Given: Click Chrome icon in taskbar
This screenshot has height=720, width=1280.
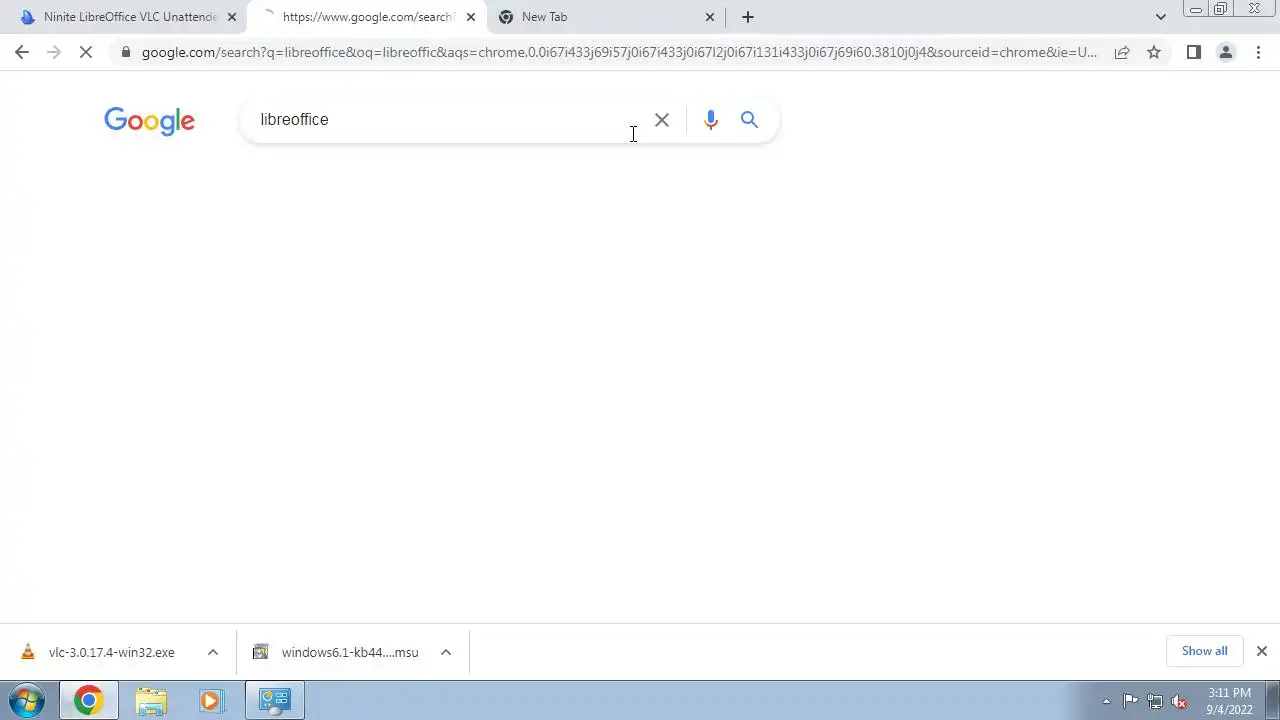Looking at the screenshot, I should (88, 701).
